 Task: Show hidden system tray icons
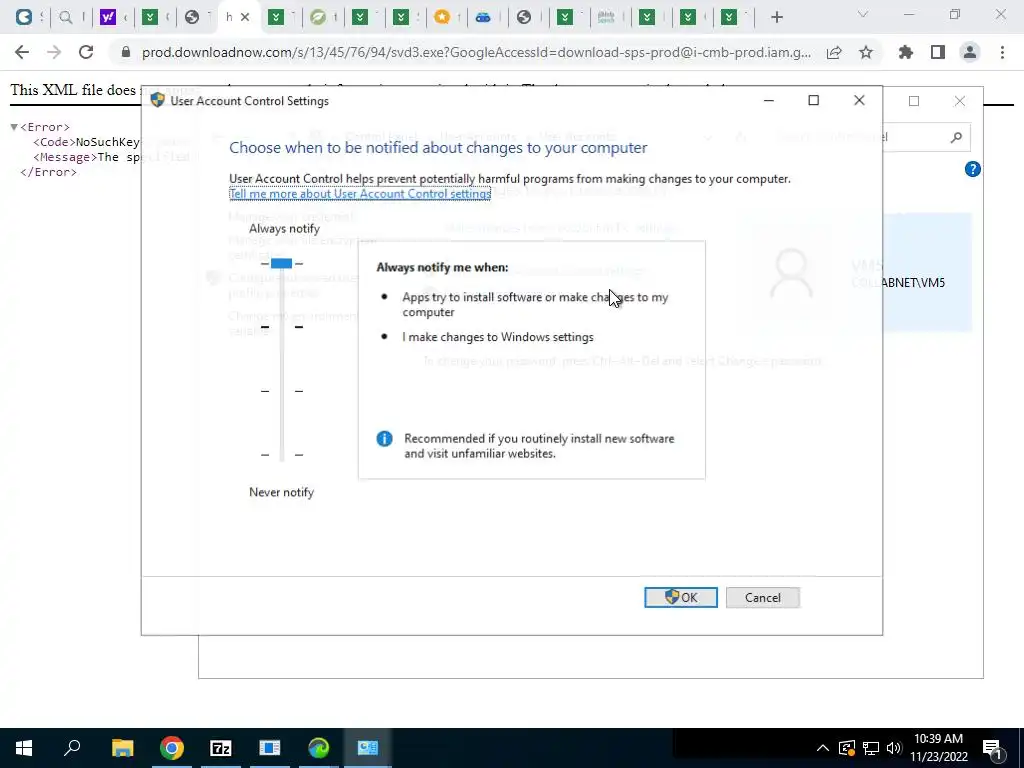click(x=823, y=748)
